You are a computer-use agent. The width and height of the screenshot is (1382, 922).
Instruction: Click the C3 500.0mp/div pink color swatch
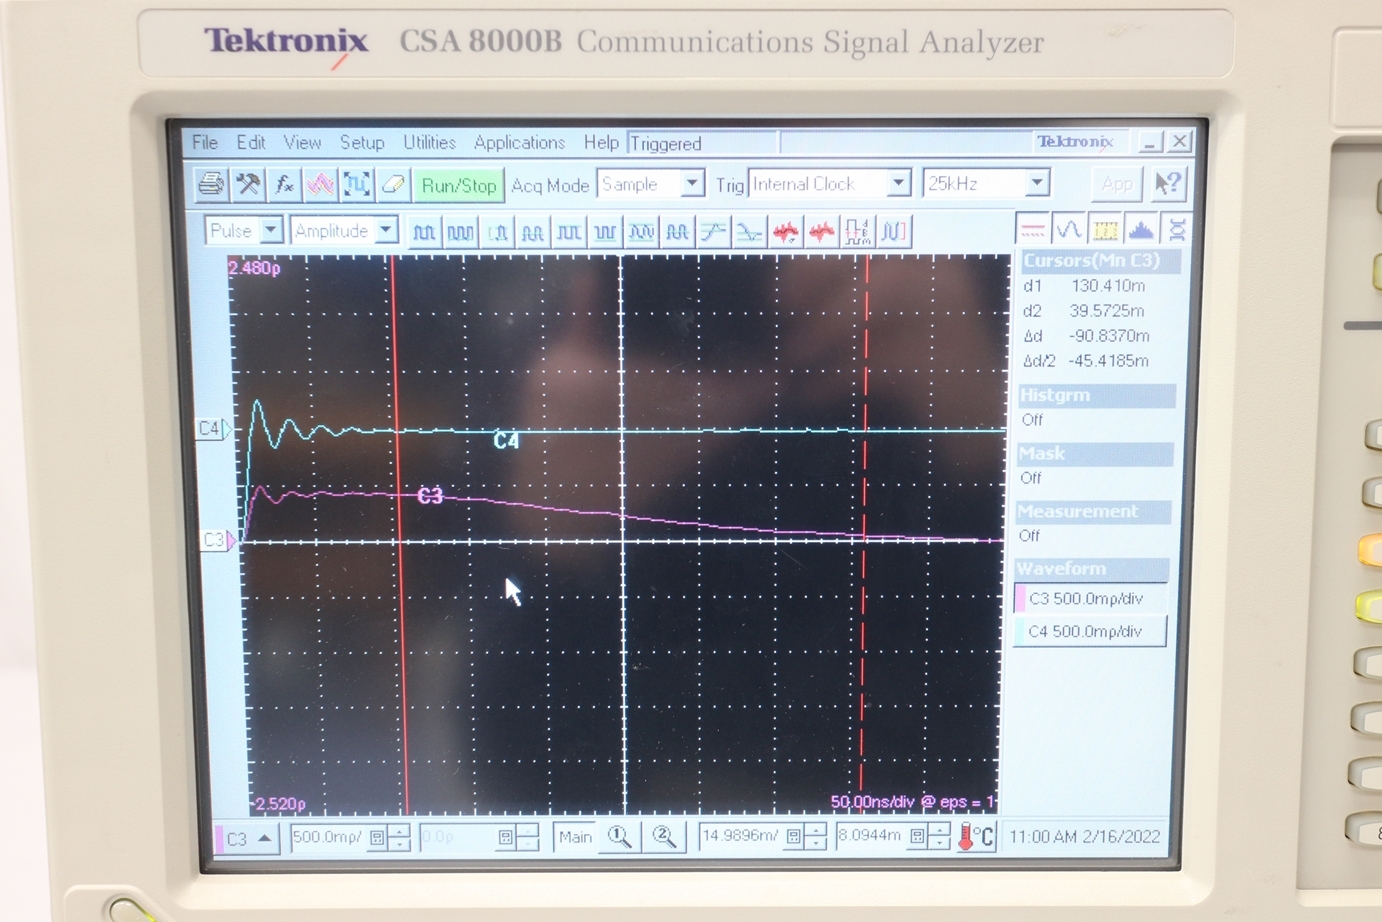pyautogui.click(x=1021, y=599)
